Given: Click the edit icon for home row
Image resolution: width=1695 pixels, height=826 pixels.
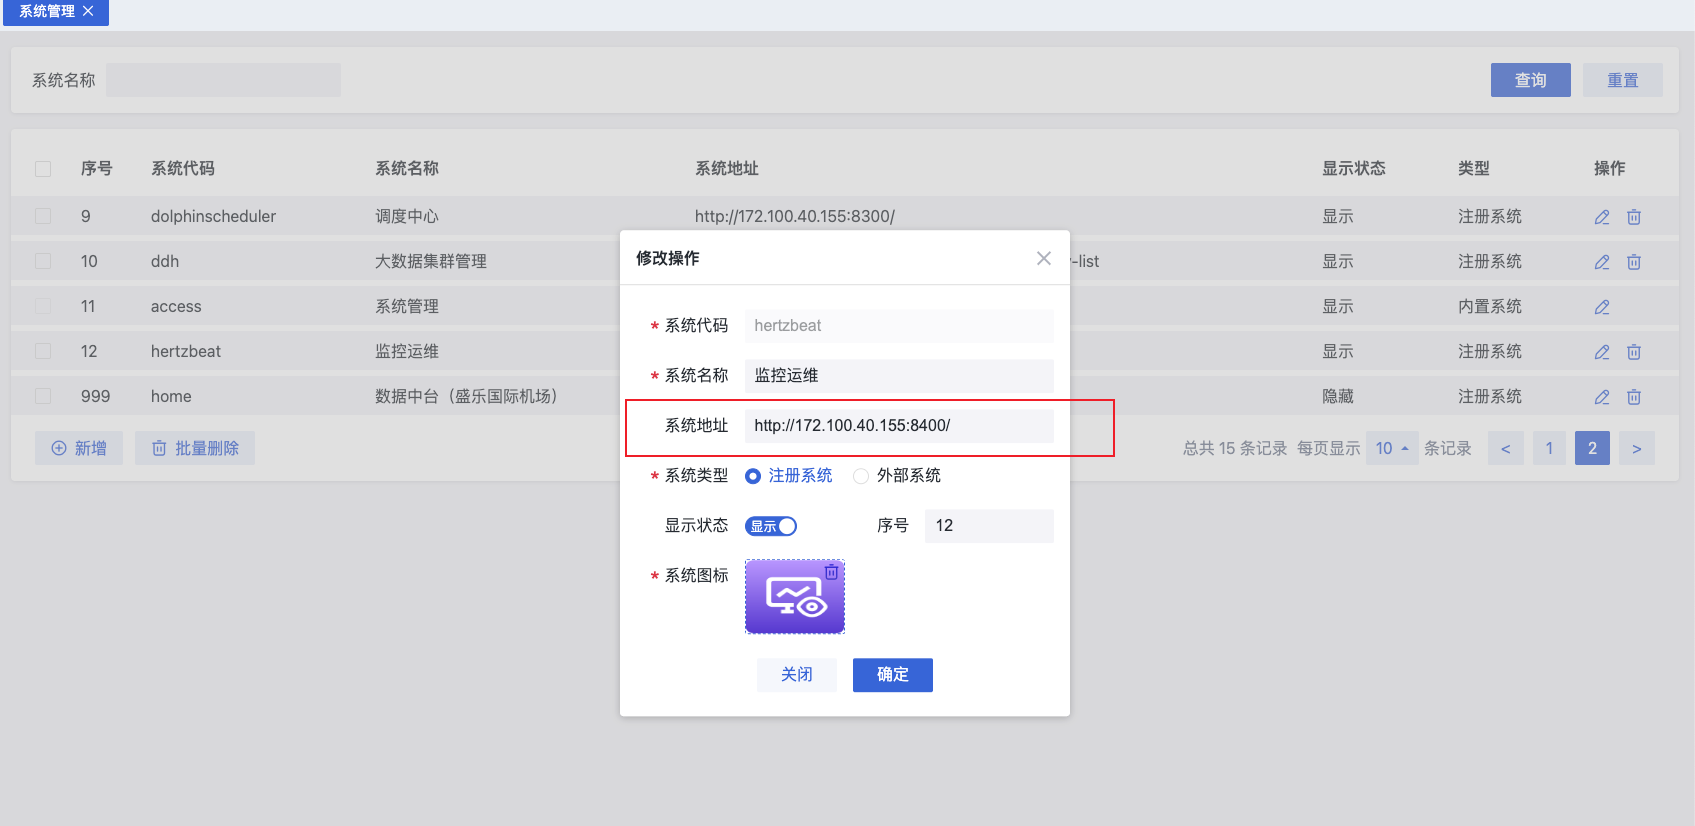Looking at the screenshot, I should click(1602, 397).
